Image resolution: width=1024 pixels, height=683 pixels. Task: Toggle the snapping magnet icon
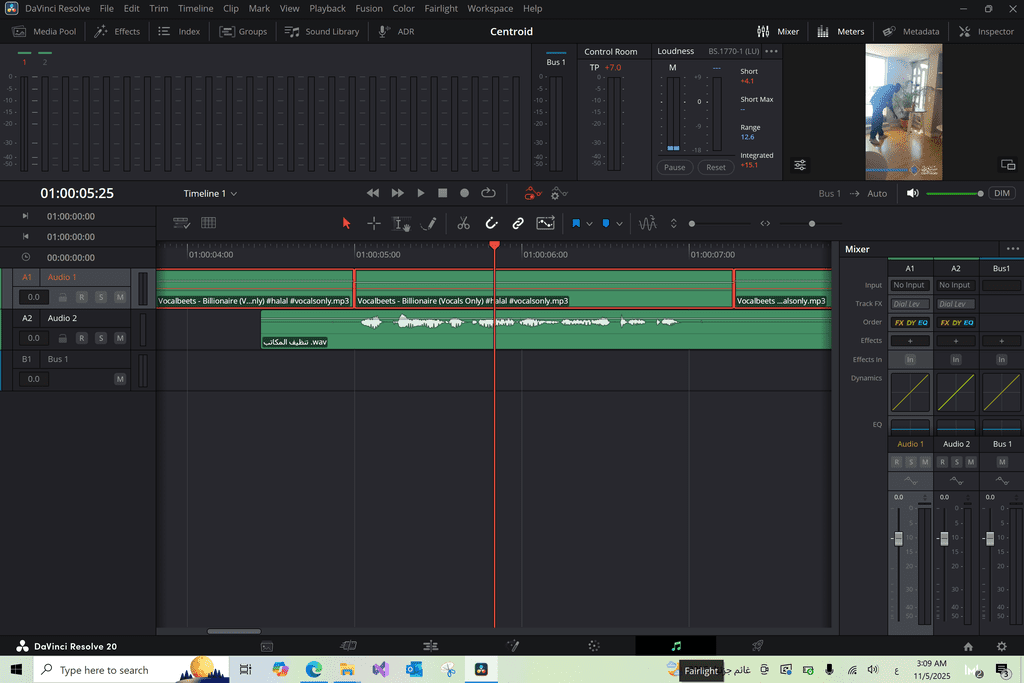coord(491,224)
